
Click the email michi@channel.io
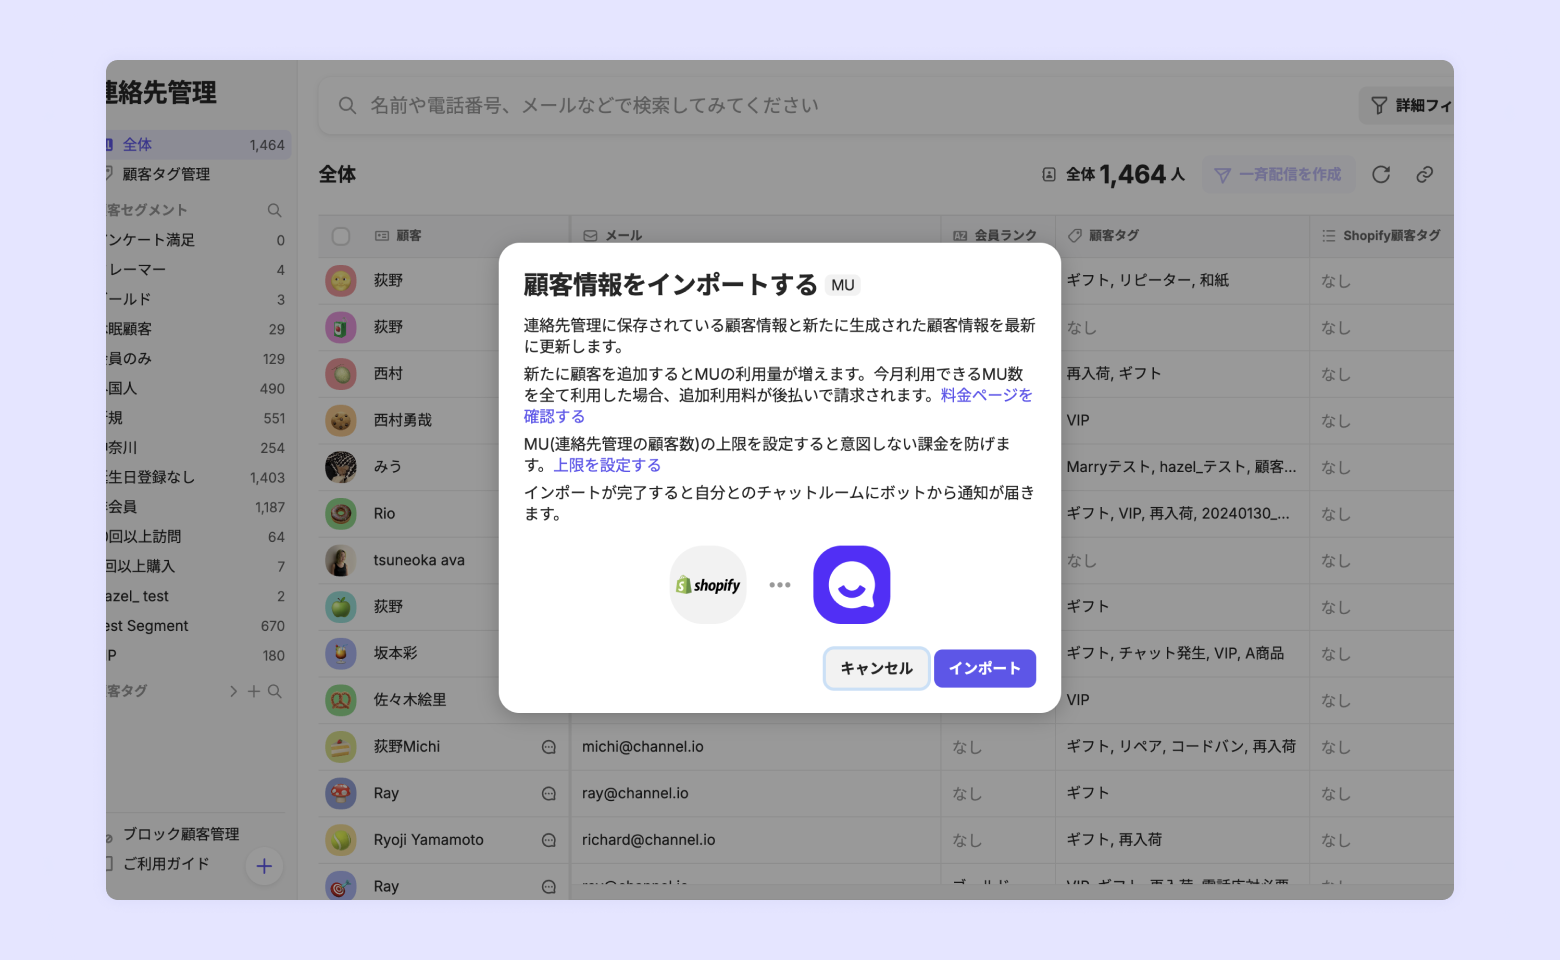pos(643,747)
